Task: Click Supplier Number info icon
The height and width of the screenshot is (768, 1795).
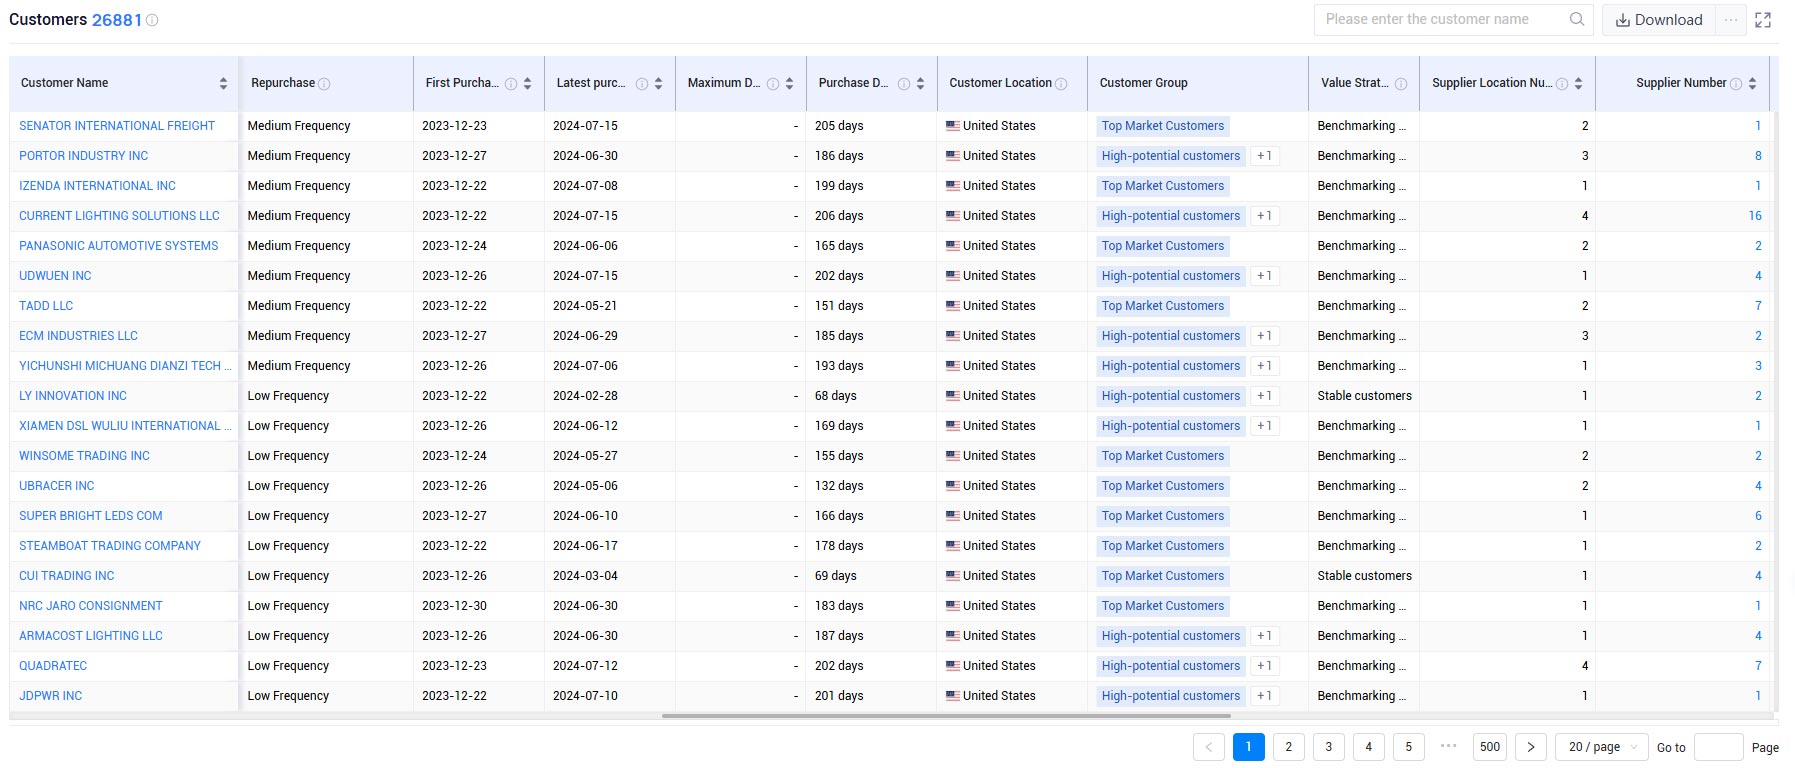Action: coord(1736,84)
